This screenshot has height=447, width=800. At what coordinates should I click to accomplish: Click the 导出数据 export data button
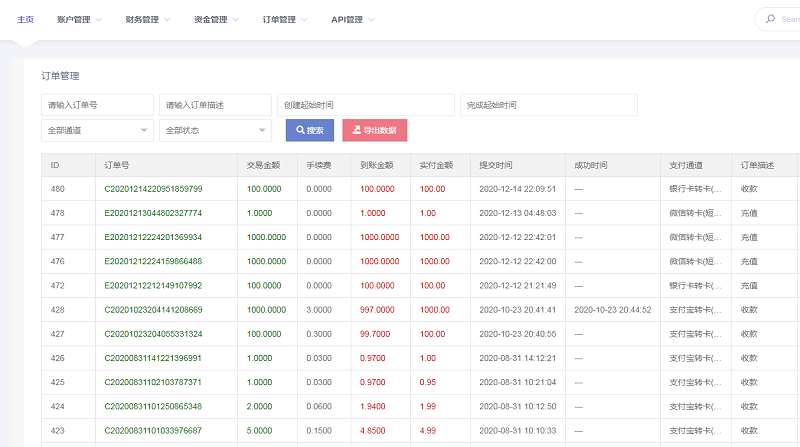(374, 130)
